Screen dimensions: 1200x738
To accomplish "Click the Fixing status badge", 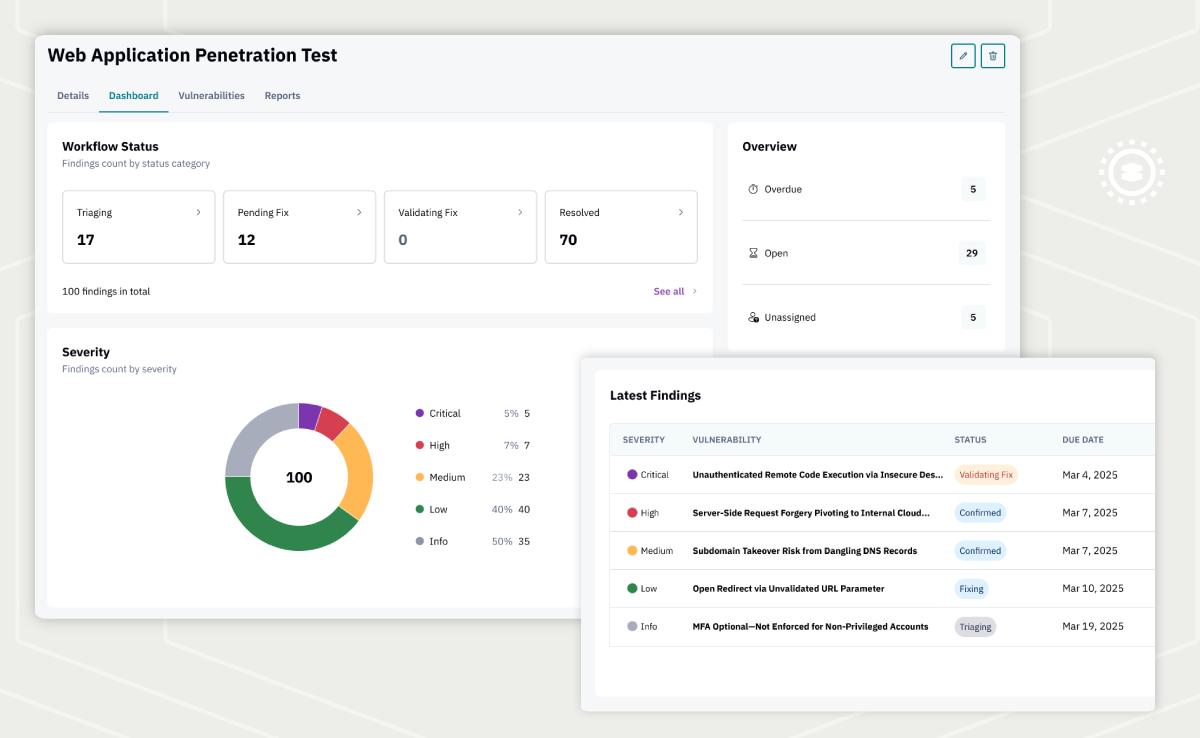I will coord(971,588).
